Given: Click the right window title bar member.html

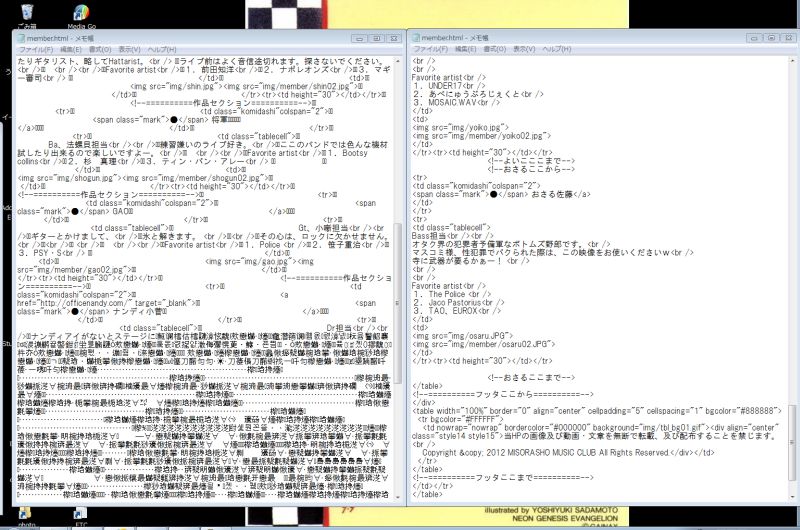Looking at the screenshot, I should [x=455, y=38].
